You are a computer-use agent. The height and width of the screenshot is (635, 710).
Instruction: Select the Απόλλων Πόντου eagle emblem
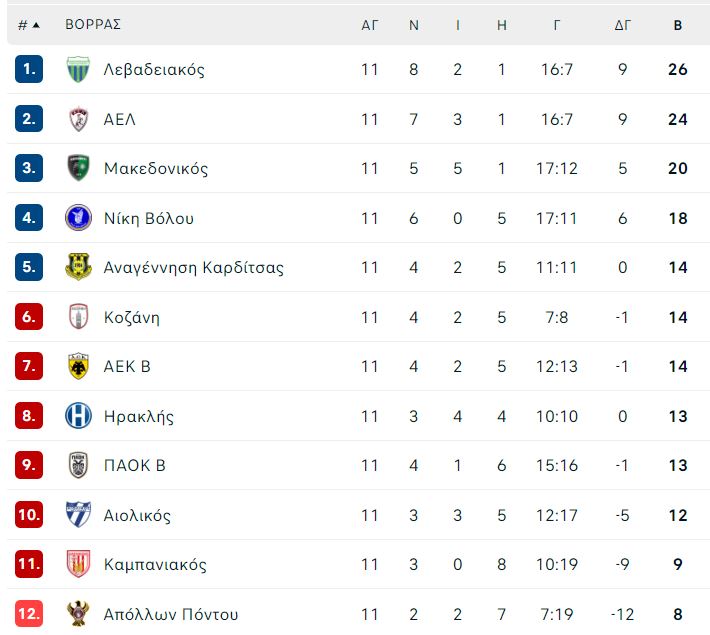(78, 614)
